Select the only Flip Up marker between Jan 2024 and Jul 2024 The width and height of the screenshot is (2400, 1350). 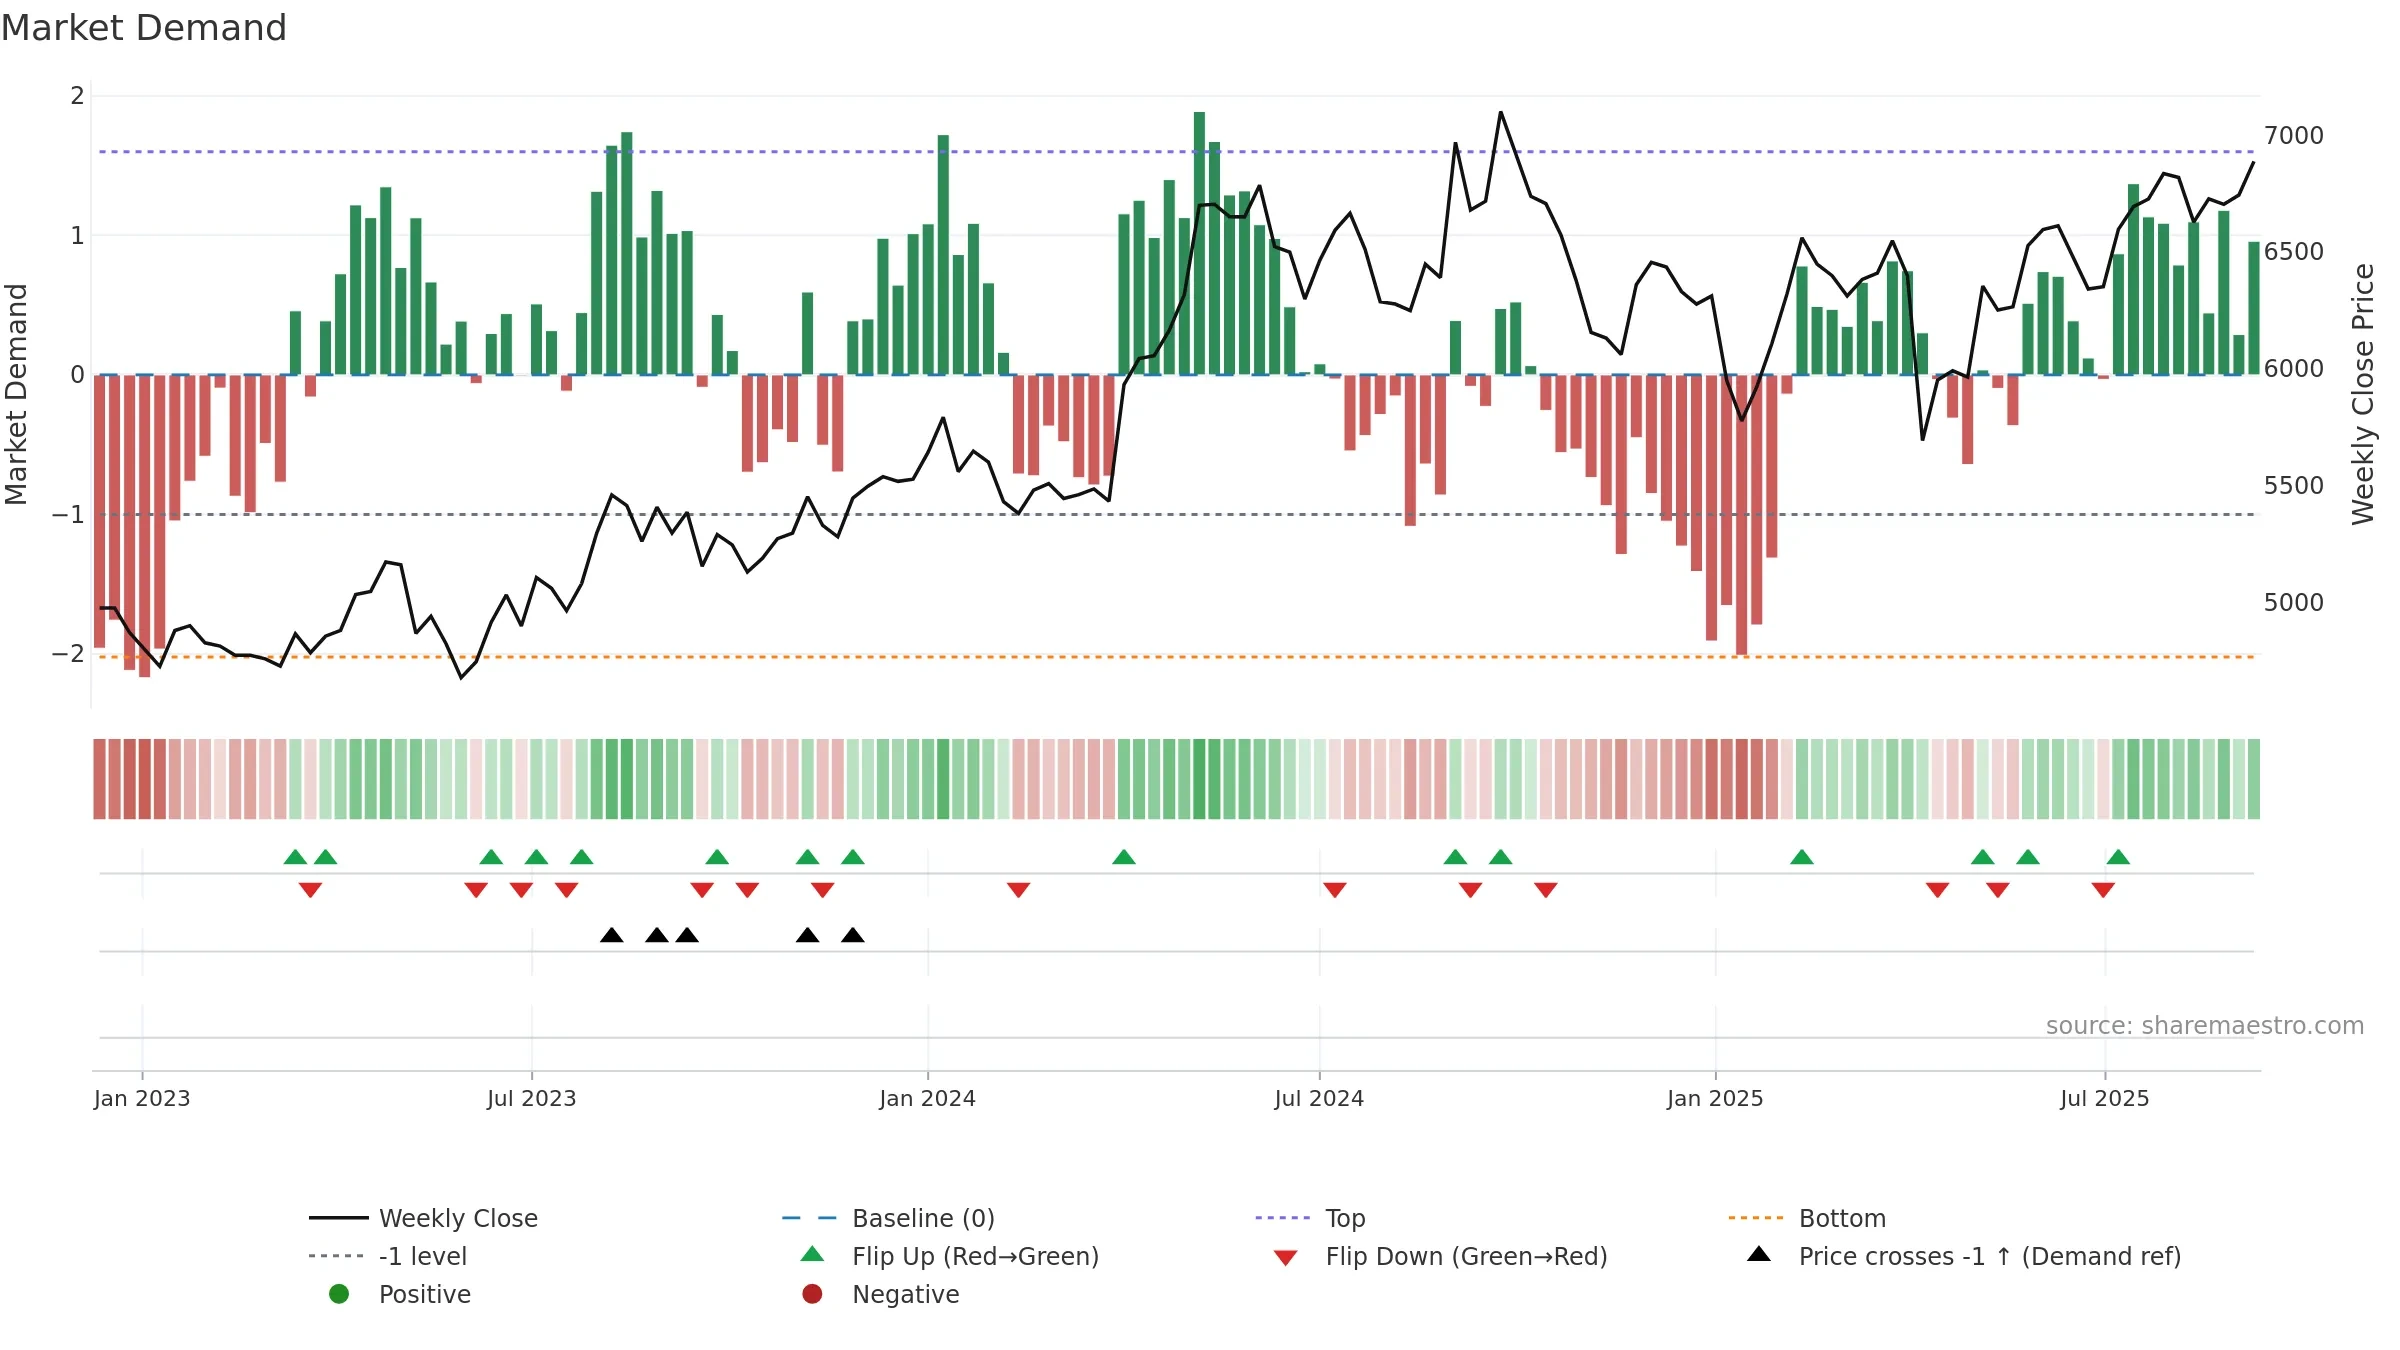[x=1124, y=857]
